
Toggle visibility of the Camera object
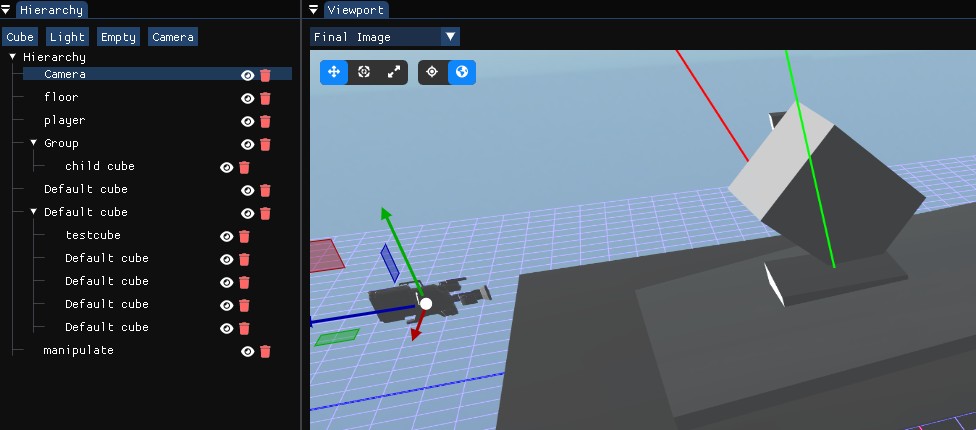[x=247, y=75]
